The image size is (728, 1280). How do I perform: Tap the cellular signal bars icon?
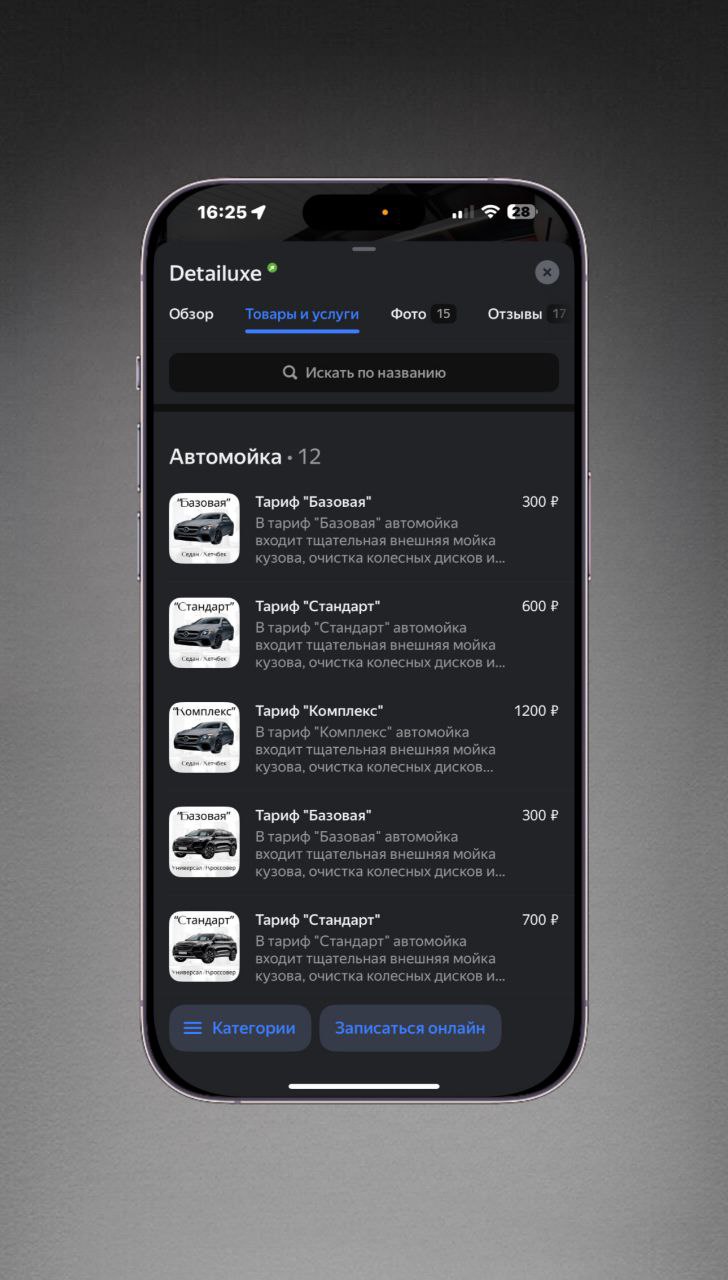[462, 212]
